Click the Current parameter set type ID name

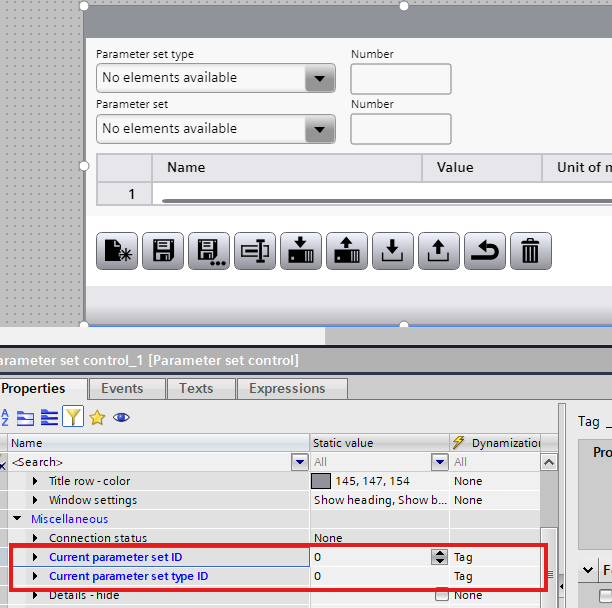click(x=128, y=576)
